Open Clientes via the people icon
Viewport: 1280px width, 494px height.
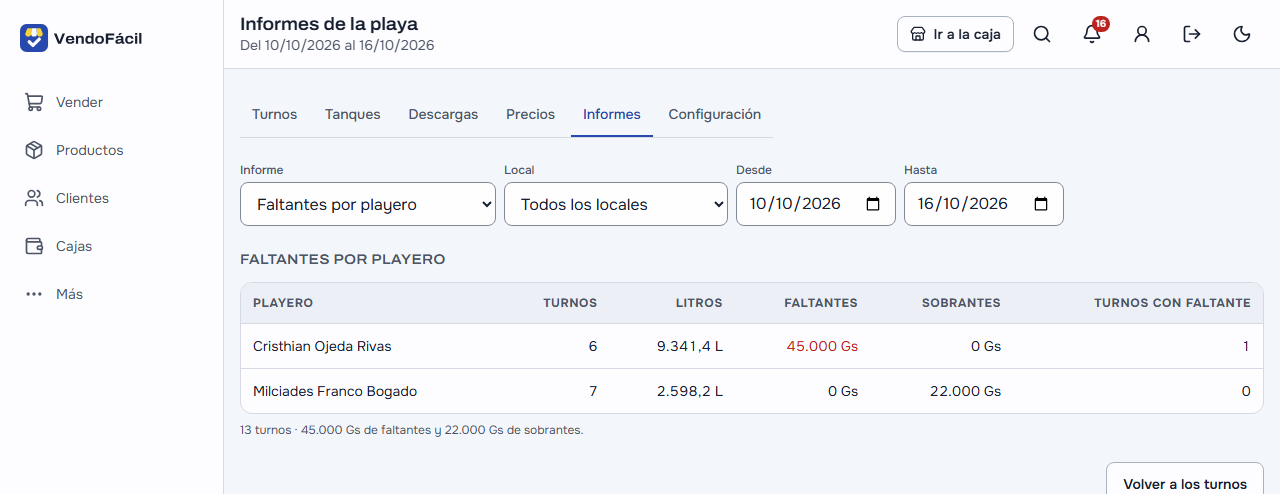(x=34, y=198)
